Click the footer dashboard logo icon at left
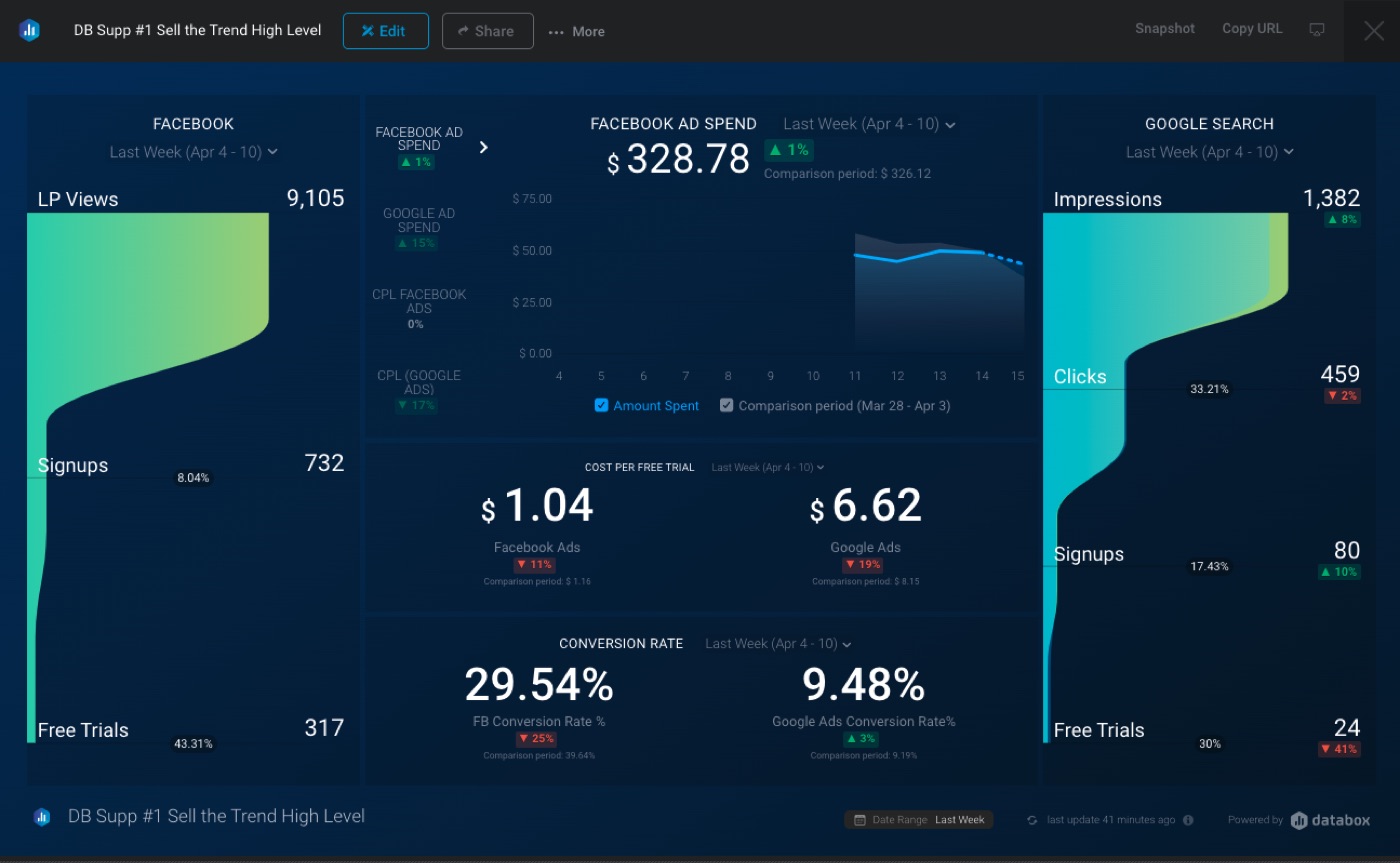The image size is (1400, 863). [42, 817]
